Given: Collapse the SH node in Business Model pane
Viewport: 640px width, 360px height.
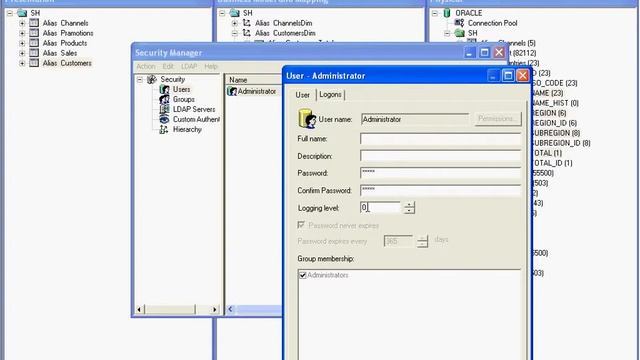Looking at the screenshot, I should 222,13.
